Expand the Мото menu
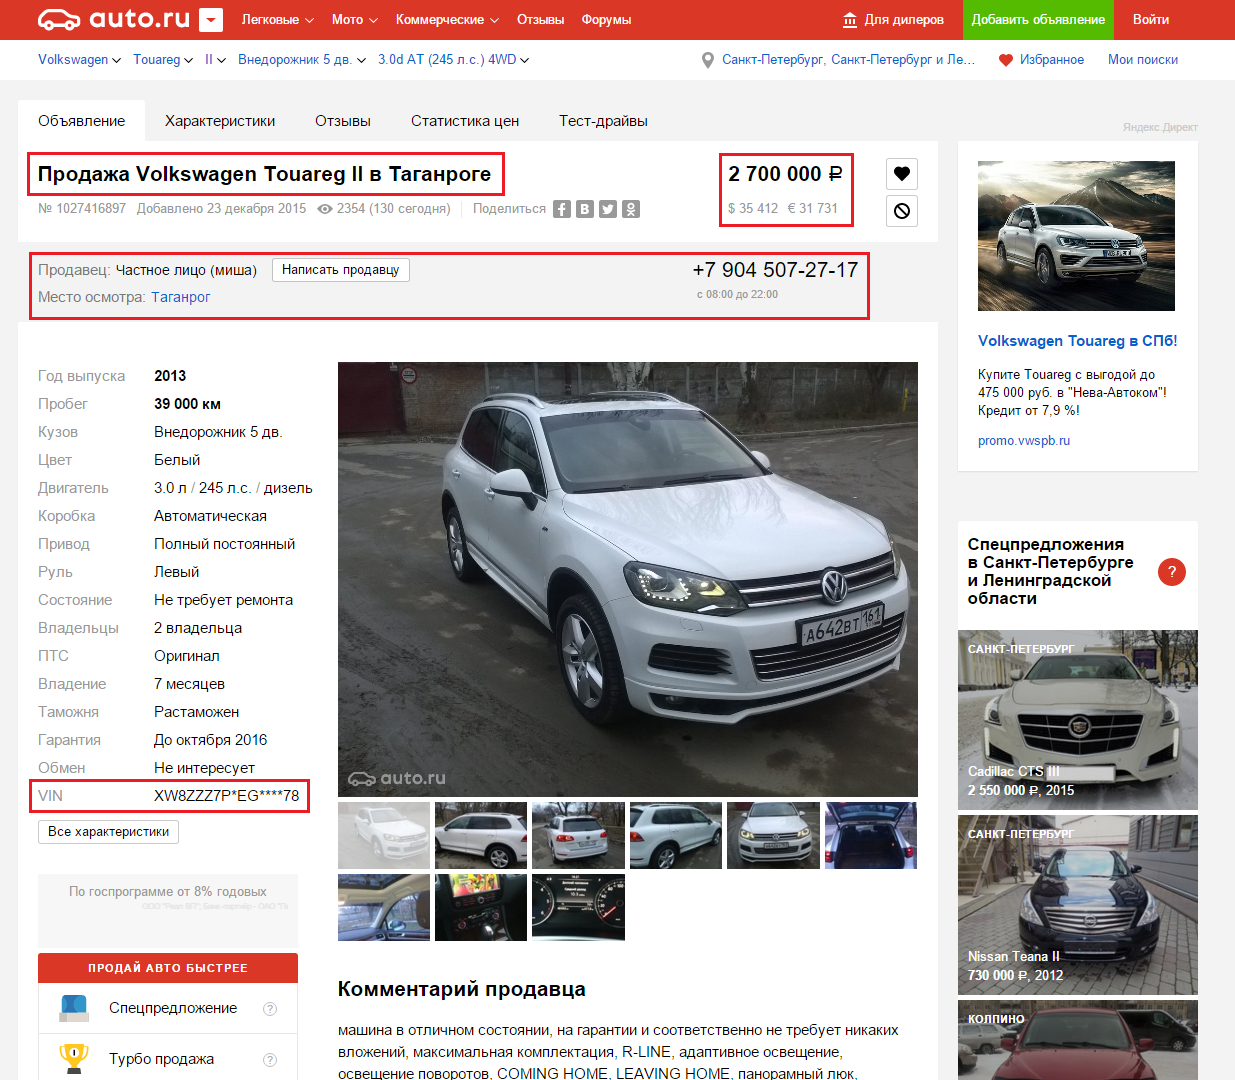This screenshot has height=1080, width=1235. tap(354, 20)
